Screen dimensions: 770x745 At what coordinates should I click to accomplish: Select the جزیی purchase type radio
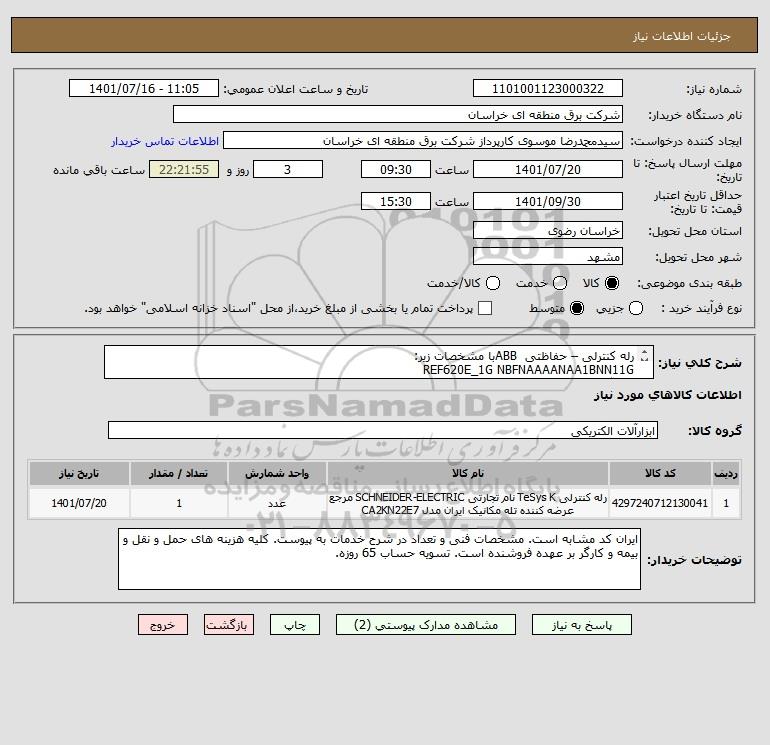(636, 308)
